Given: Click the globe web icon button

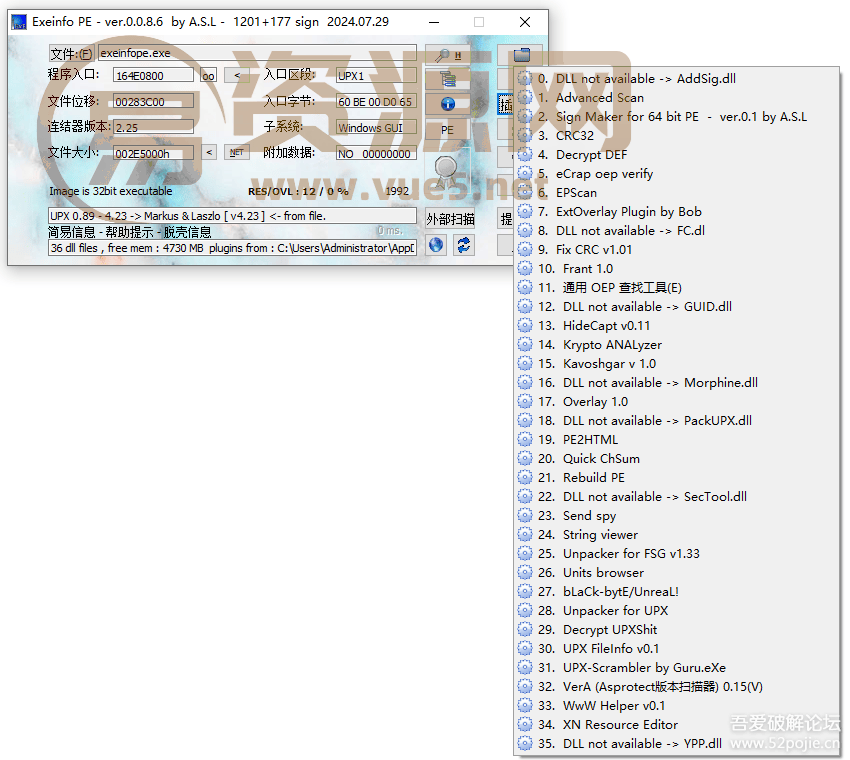Looking at the screenshot, I should pyautogui.click(x=436, y=245).
